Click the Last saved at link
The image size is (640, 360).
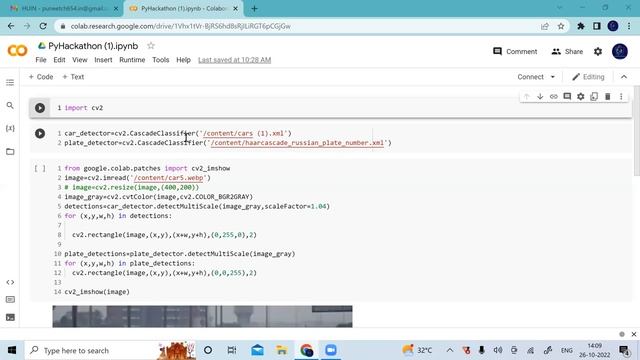click(x=235, y=60)
